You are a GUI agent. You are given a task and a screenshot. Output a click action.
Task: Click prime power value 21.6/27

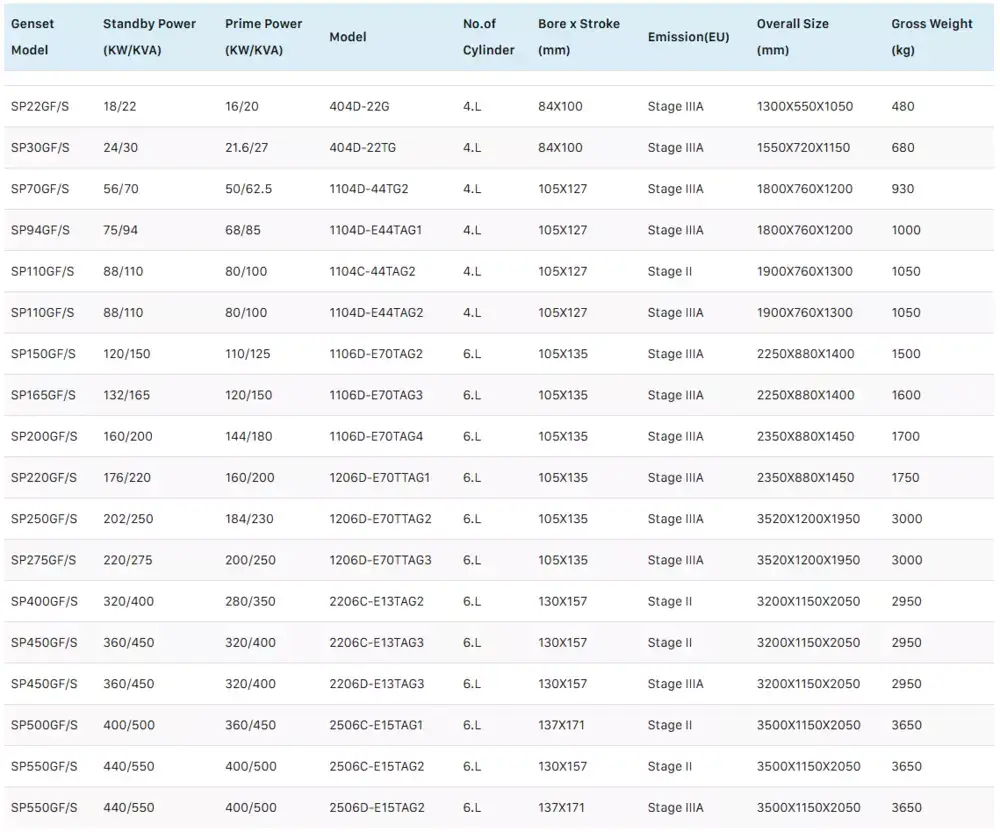246,148
